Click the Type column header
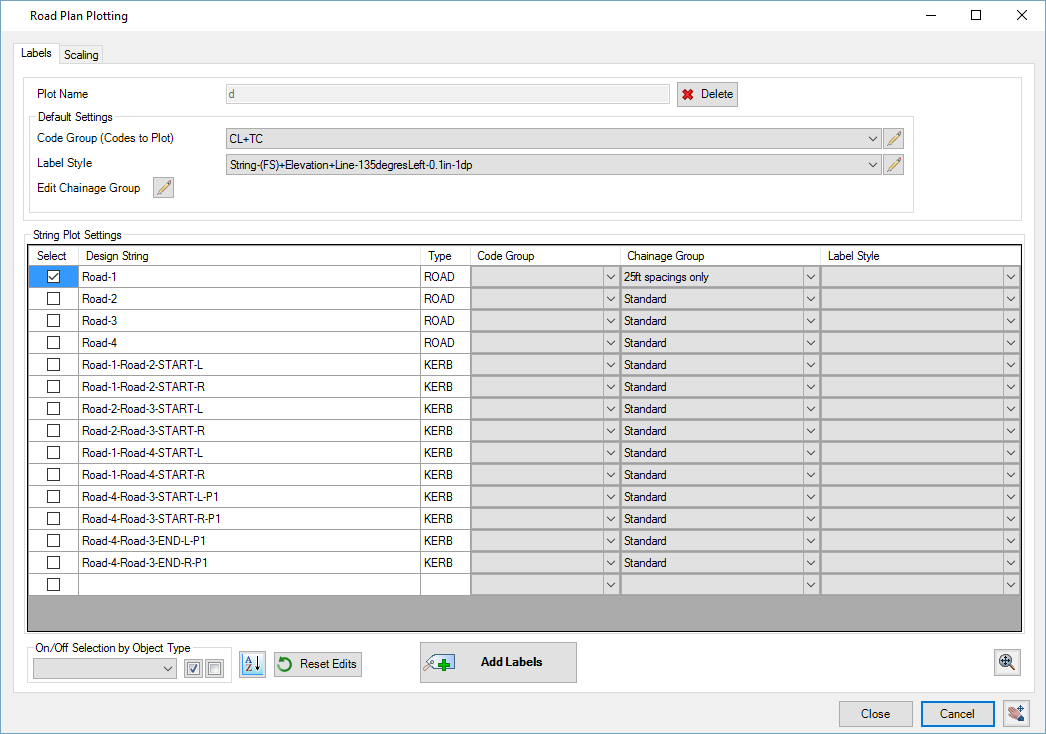 tap(446, 256)
